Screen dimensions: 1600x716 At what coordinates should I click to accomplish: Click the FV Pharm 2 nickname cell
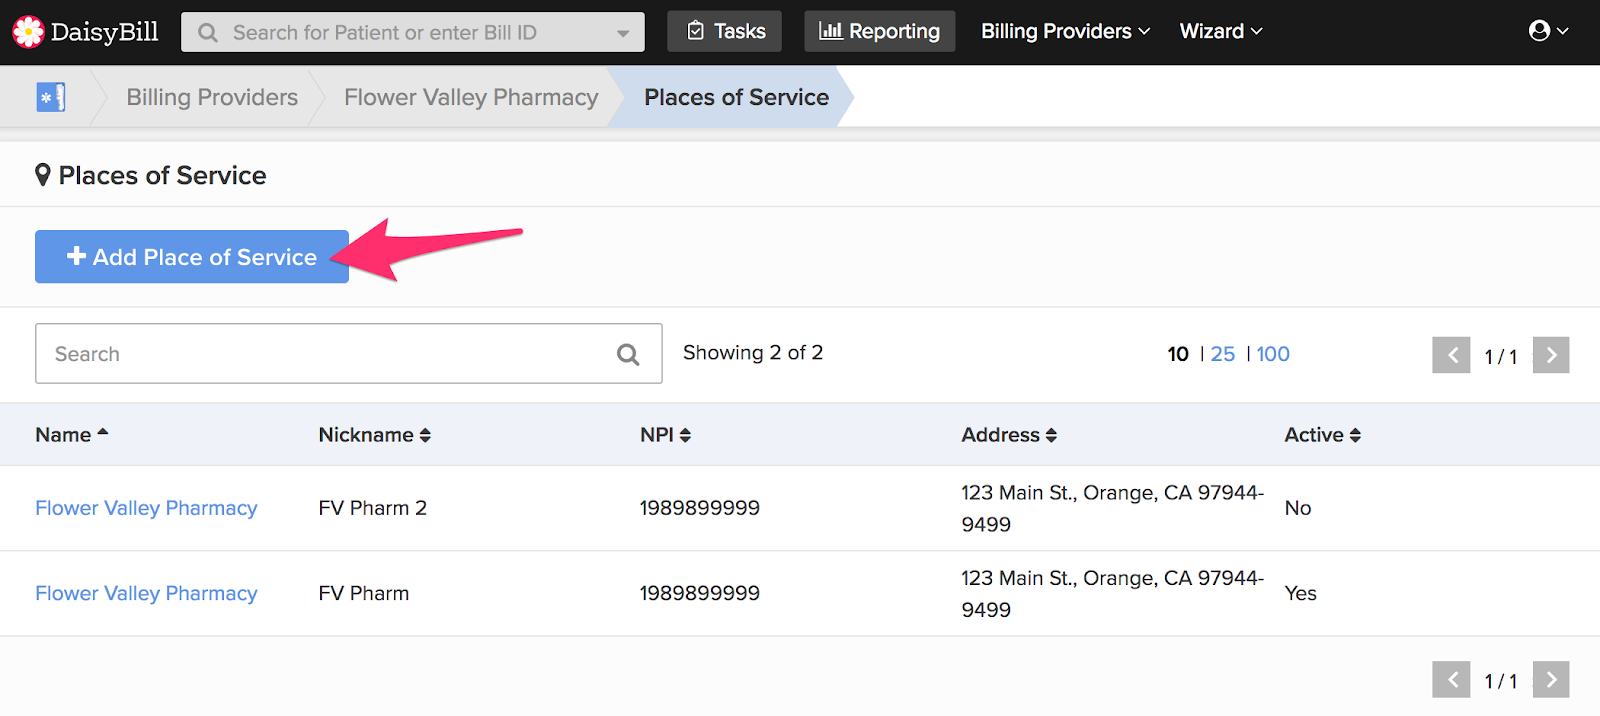click(x=373, y=508)
